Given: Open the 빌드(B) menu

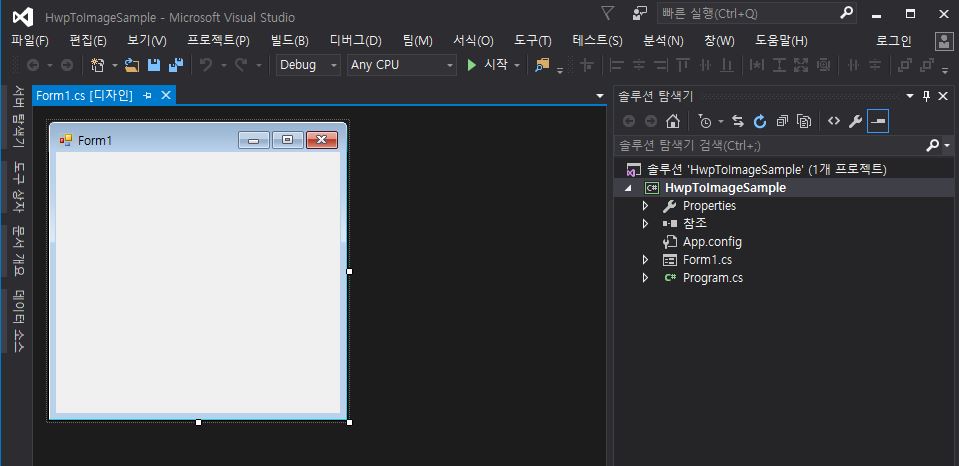Looking at the screenshot, I should (x=290, y=41).
